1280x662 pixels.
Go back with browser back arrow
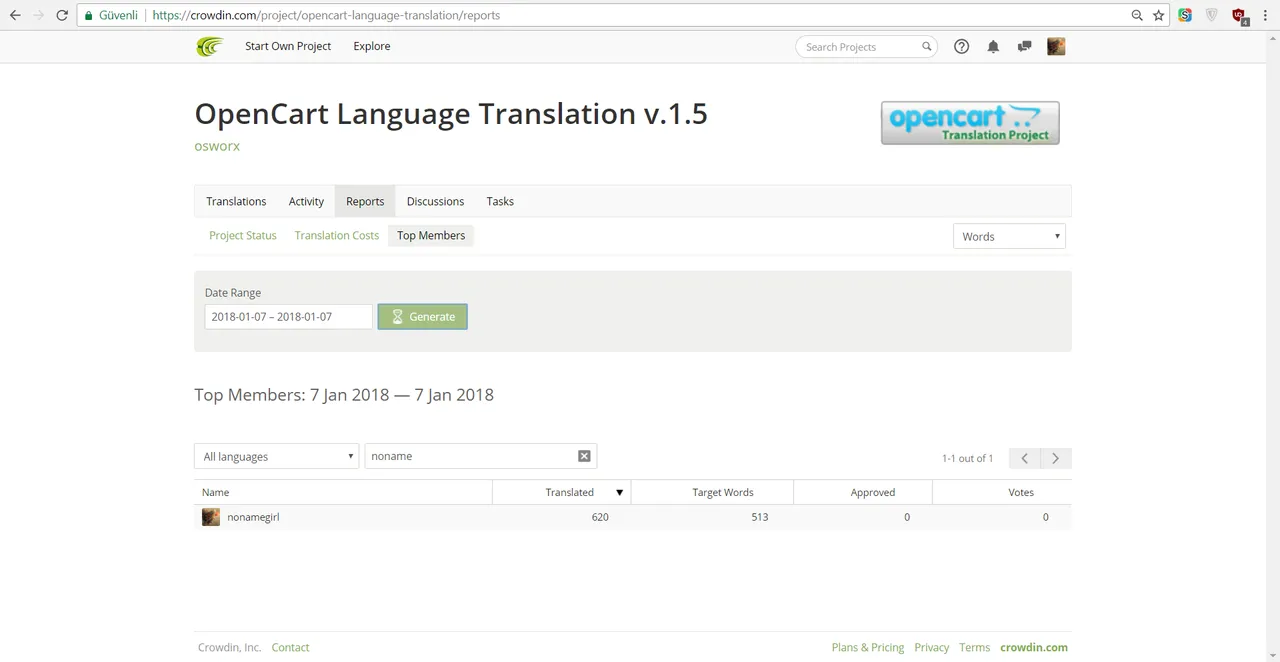[x=15, y=15]
